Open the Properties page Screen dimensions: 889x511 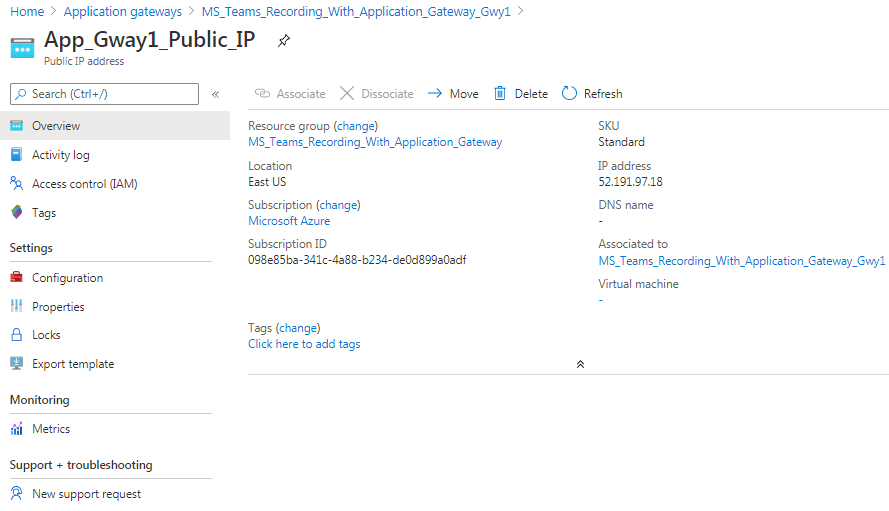pos(58,306)
